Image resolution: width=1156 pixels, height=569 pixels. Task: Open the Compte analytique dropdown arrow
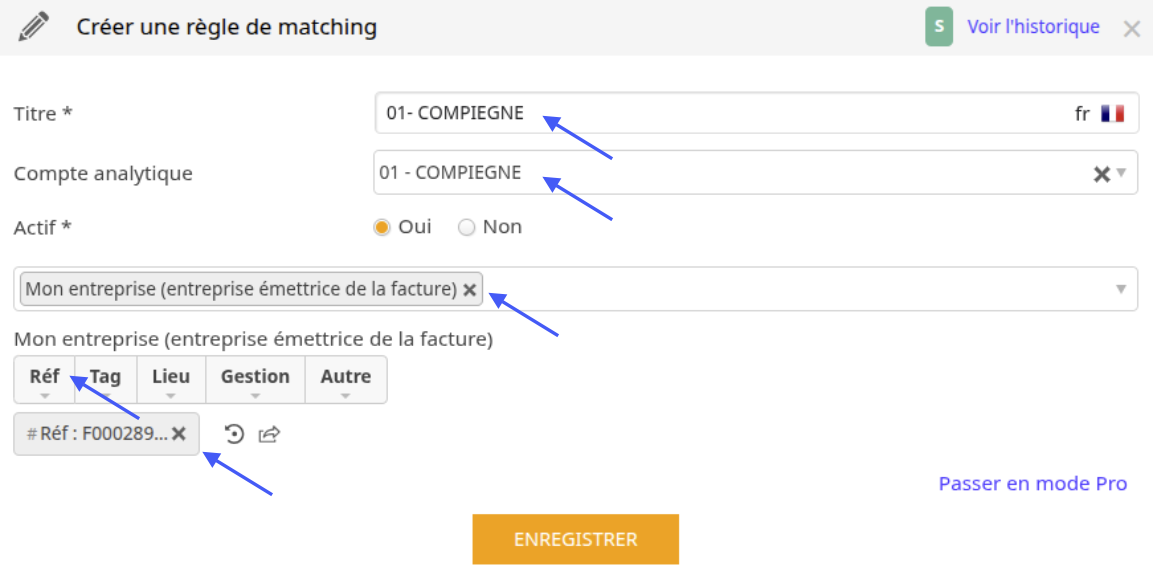(x=1122, y=173)
